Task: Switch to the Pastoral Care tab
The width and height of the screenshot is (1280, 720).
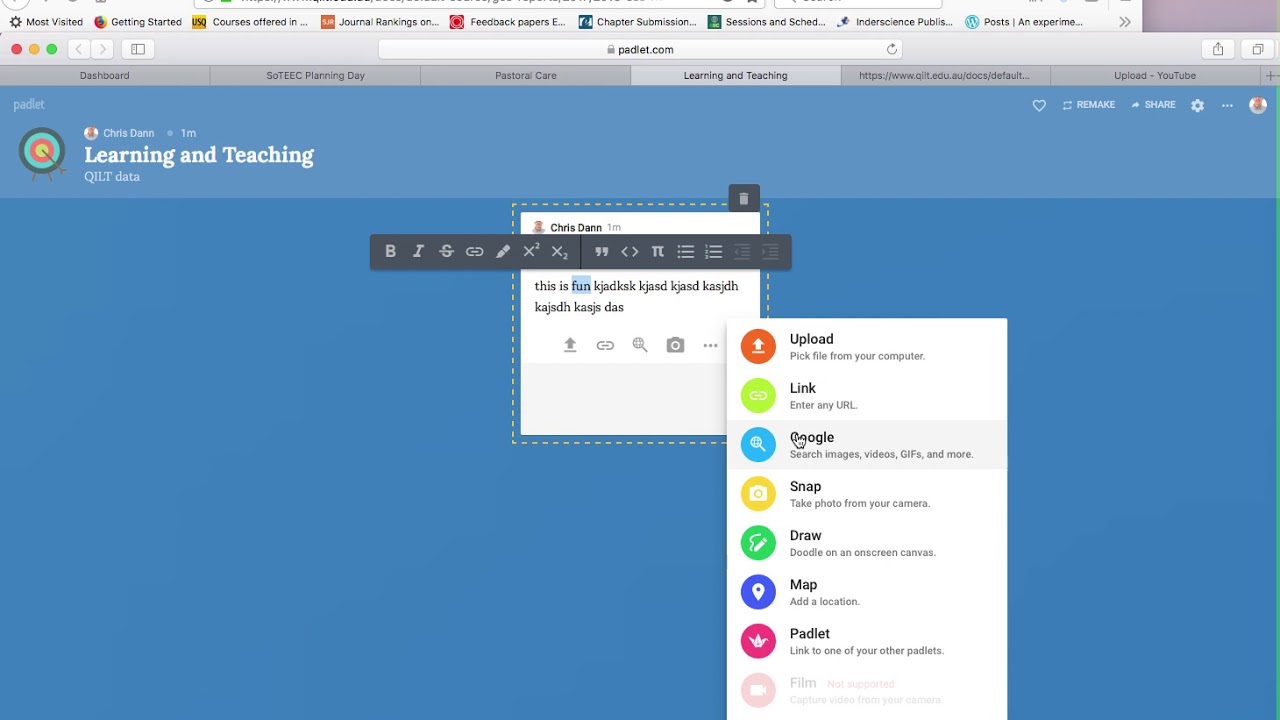Action: tap(526, 76)
